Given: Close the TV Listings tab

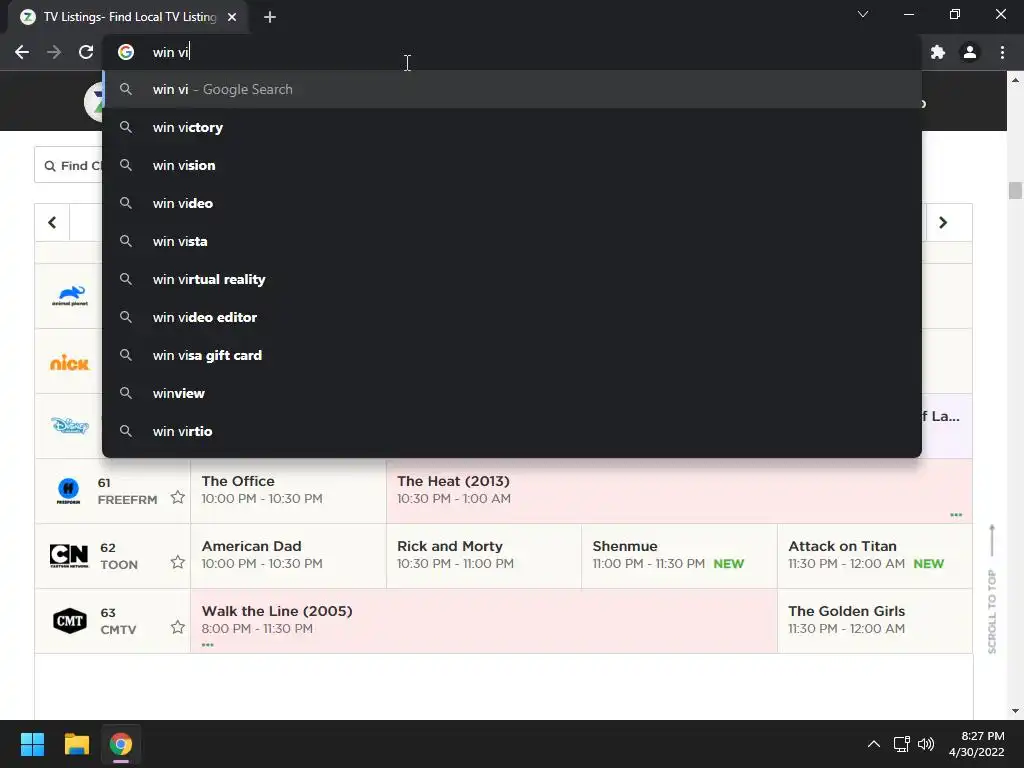Looking at the screenshot, I should [232, 17].
